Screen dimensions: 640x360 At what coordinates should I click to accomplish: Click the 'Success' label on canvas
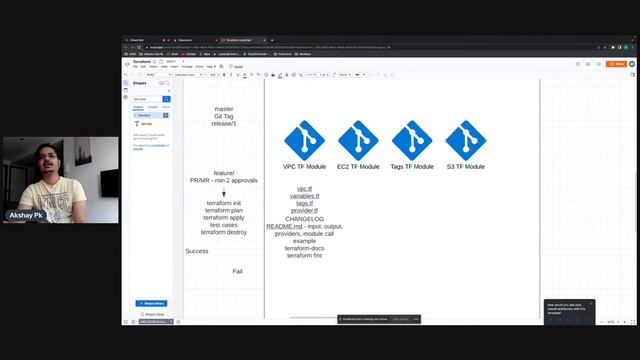(197, 251)
